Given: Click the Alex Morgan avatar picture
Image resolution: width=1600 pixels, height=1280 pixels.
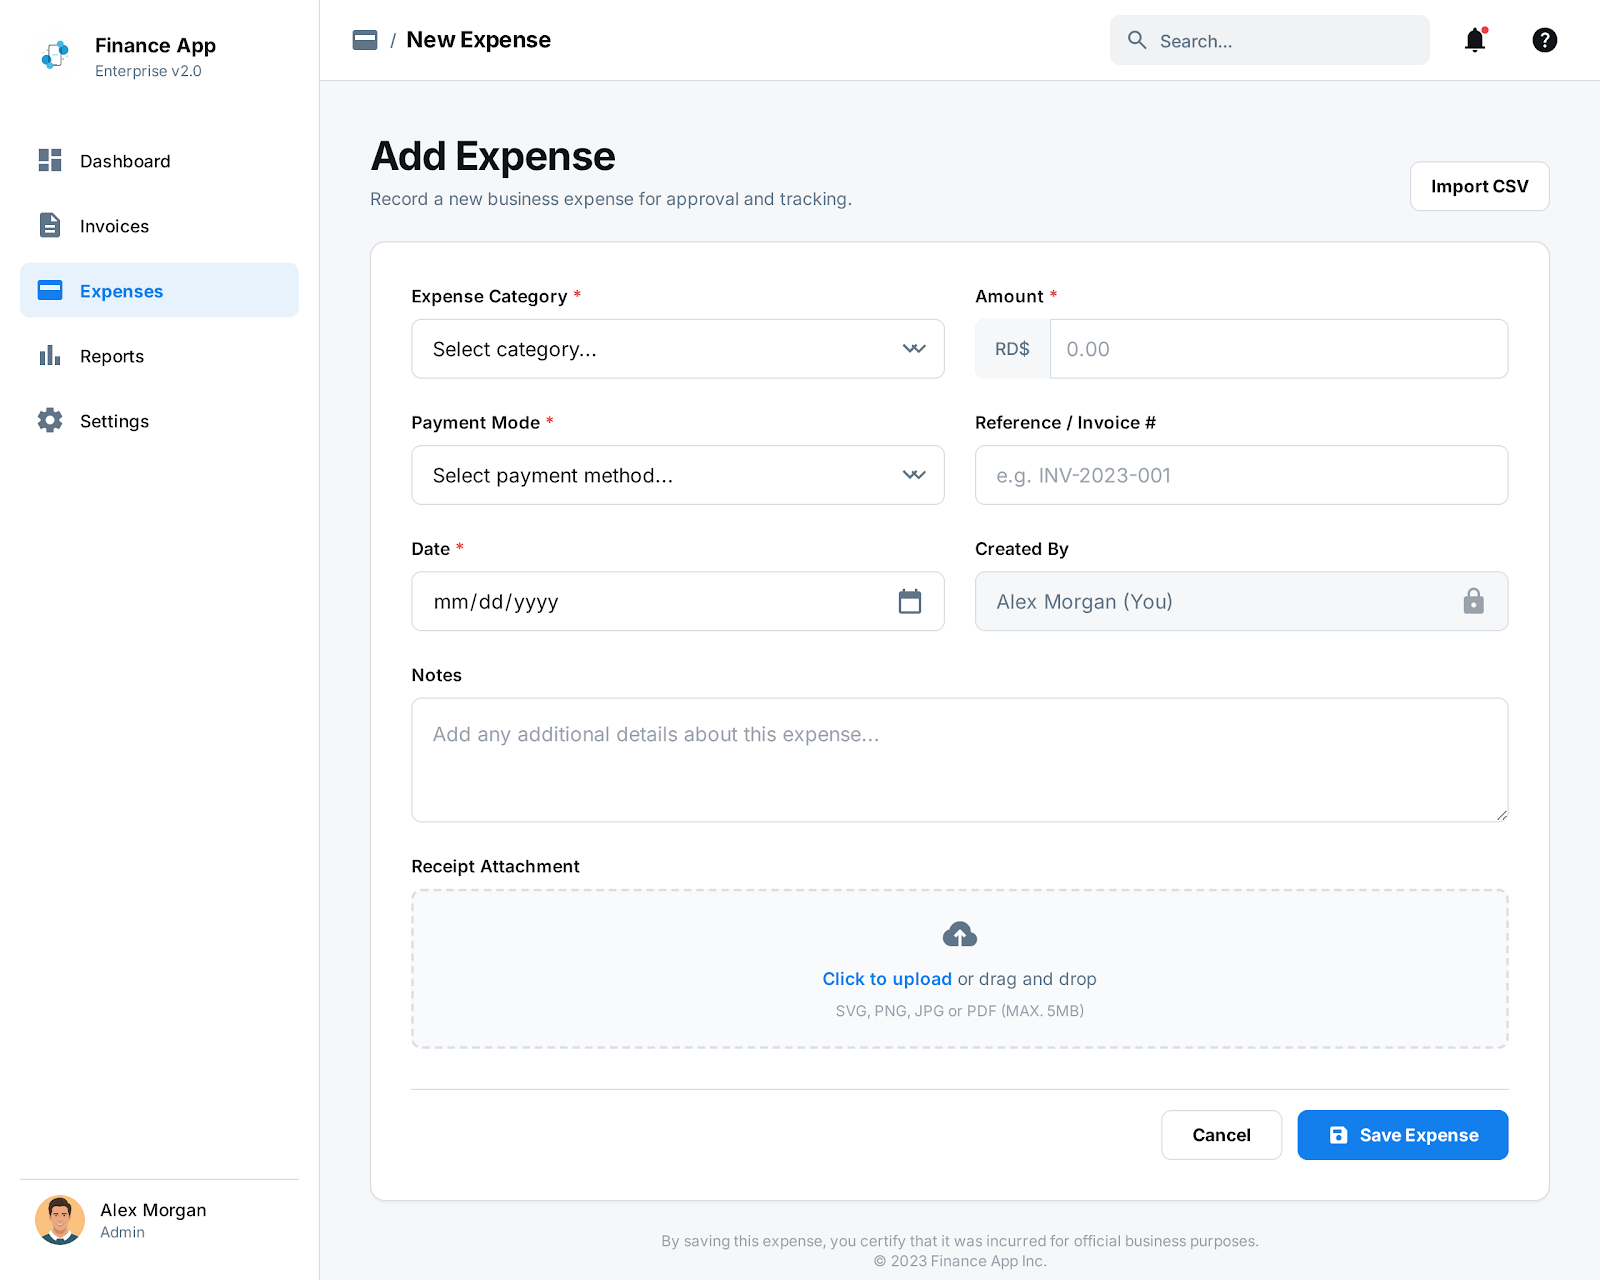Looking at the screenshot, I should pyautogui.click(x=60, y=1219).
